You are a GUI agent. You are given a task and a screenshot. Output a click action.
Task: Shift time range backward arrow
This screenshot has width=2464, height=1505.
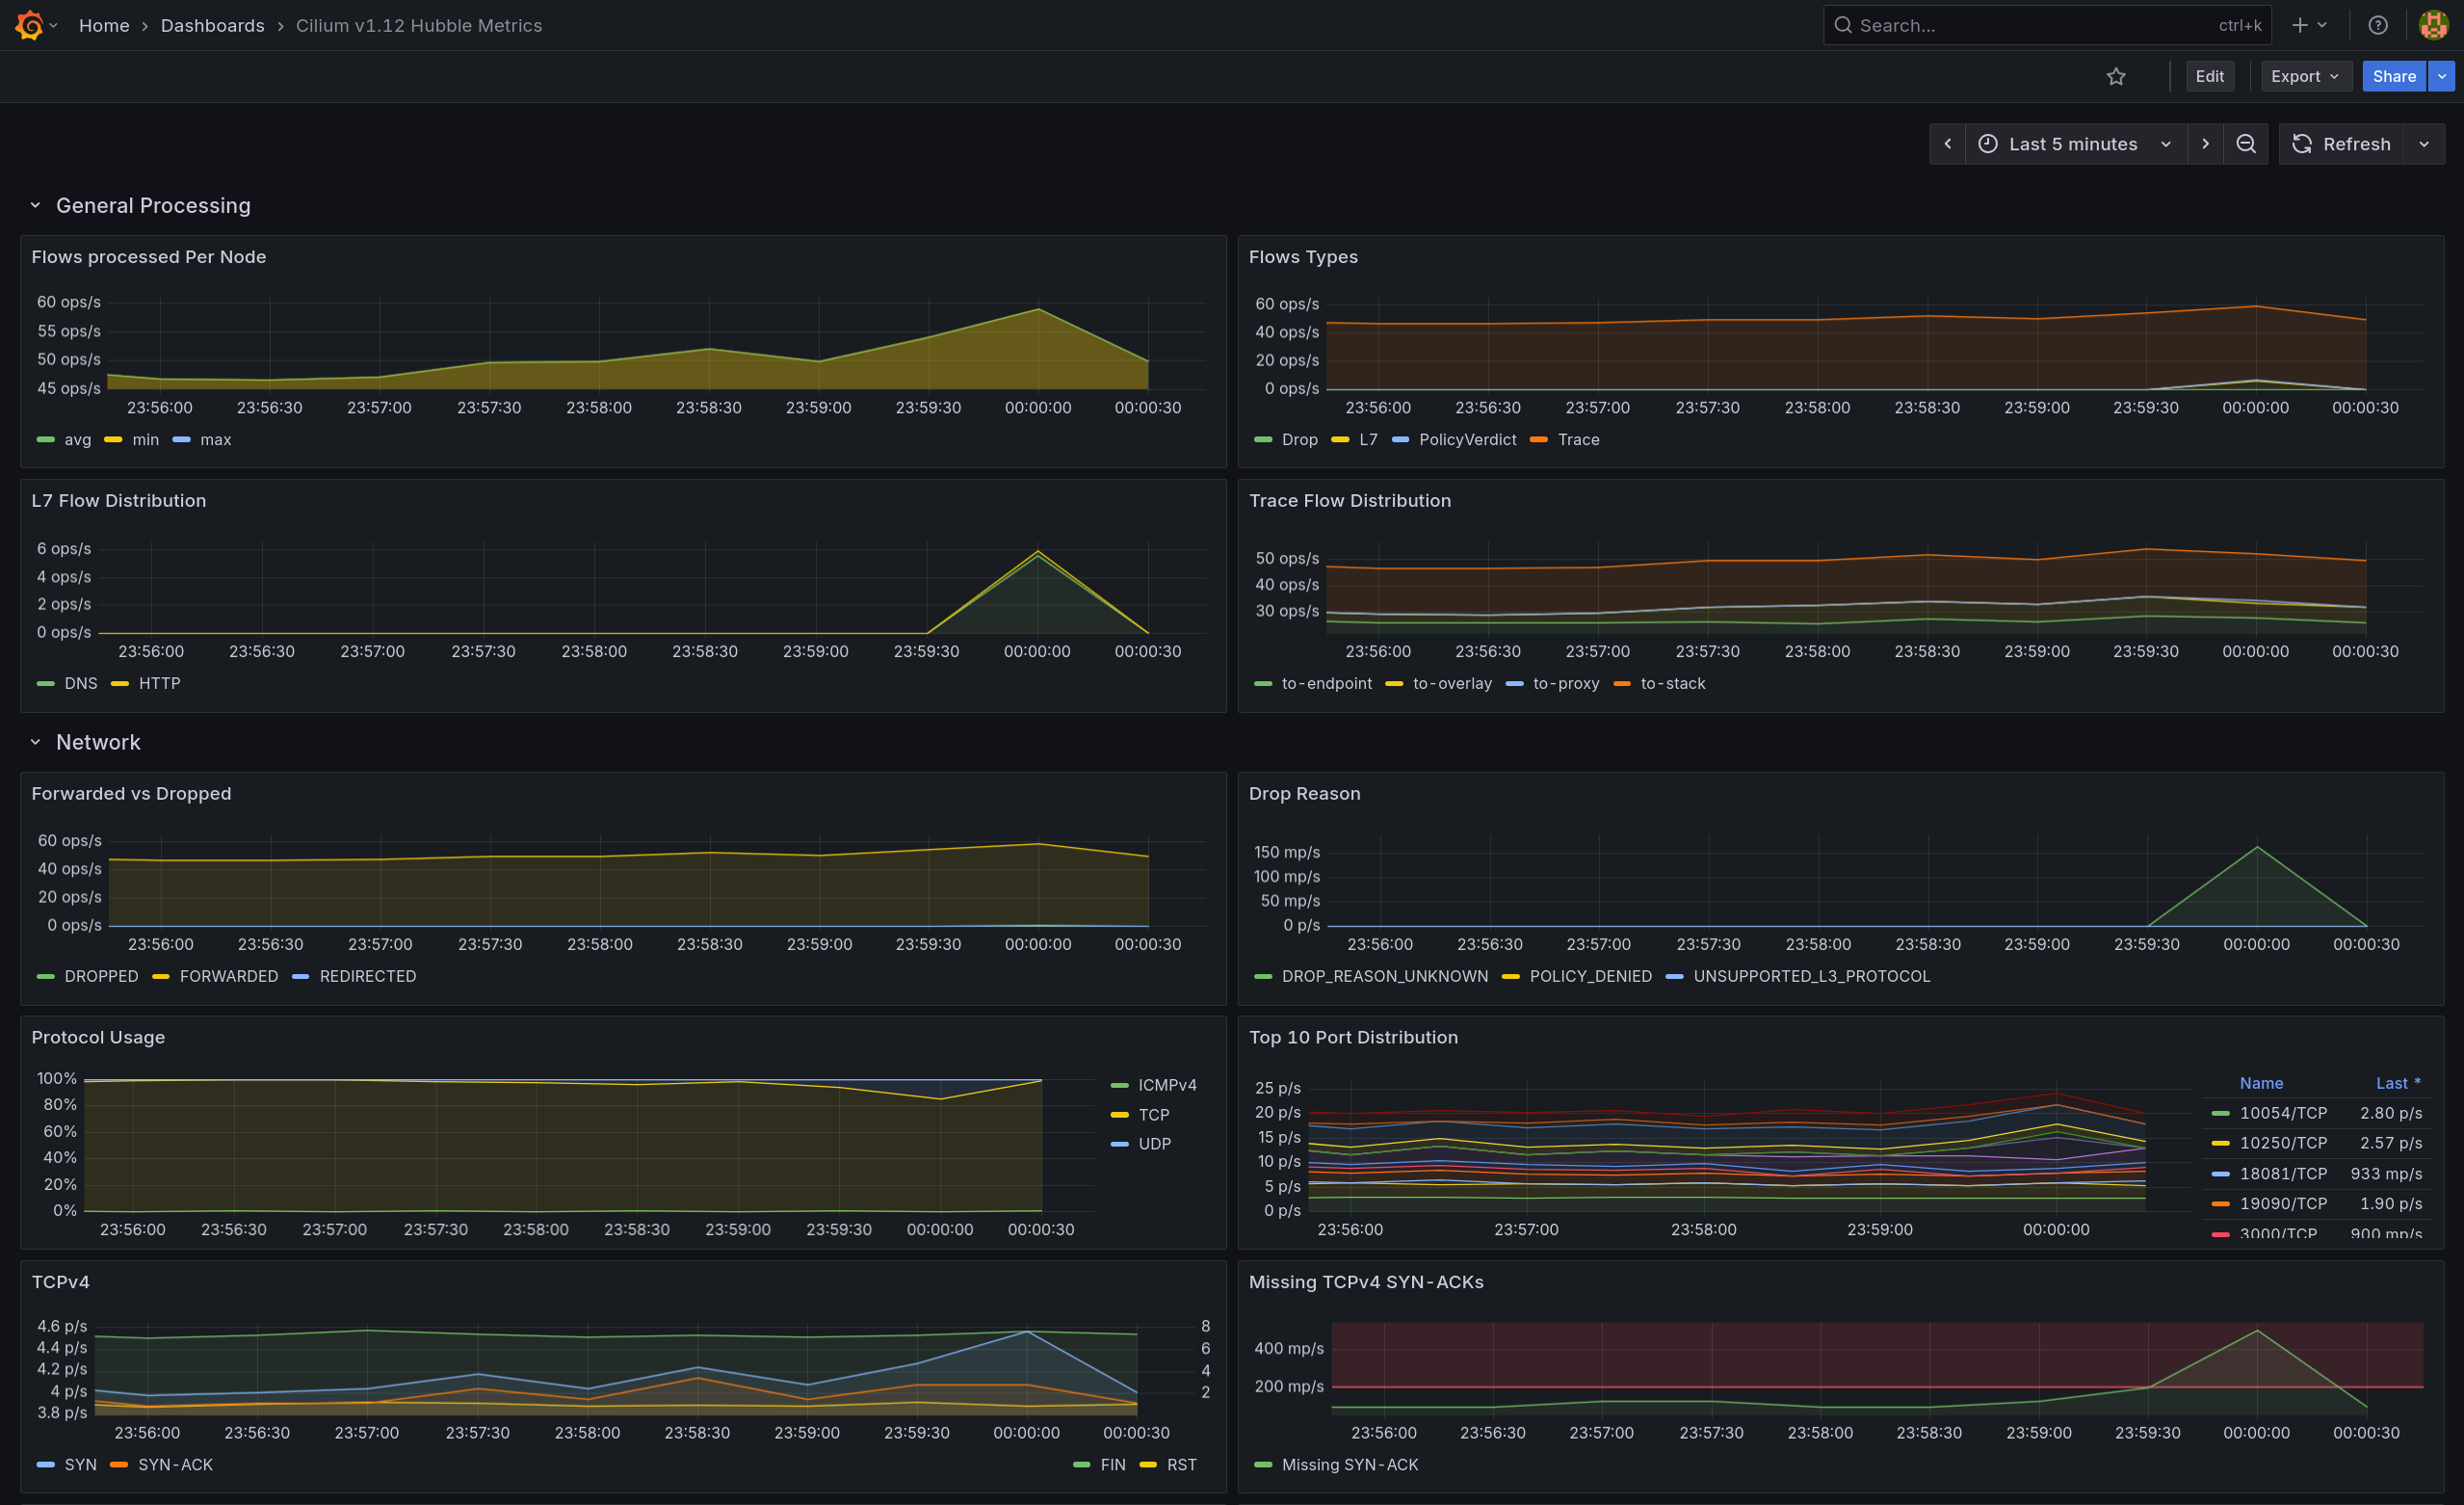[1947, 144]
